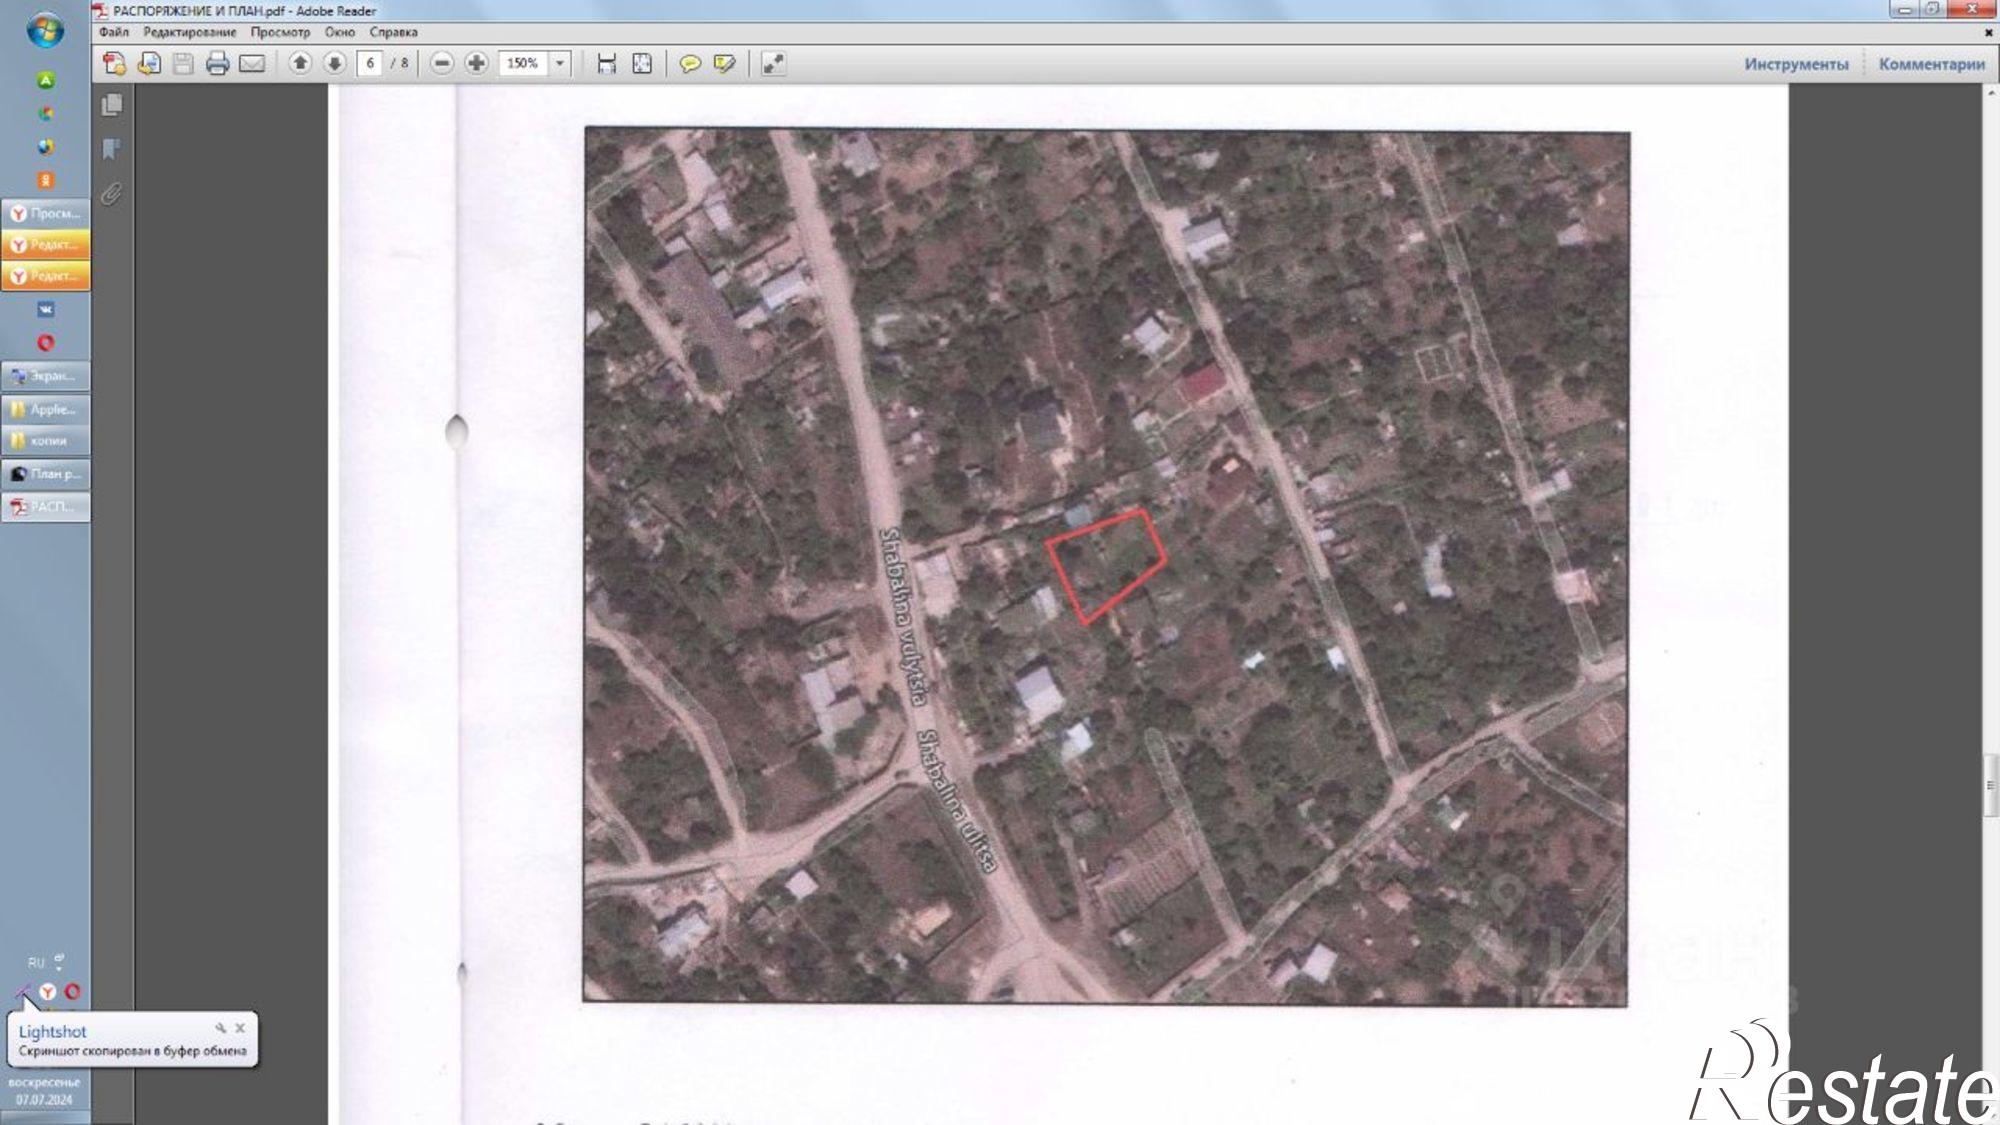Send file by email envelope icon
This screenshot has width=2000, height=1125.
pyautogui.click(x=252, y=64)
